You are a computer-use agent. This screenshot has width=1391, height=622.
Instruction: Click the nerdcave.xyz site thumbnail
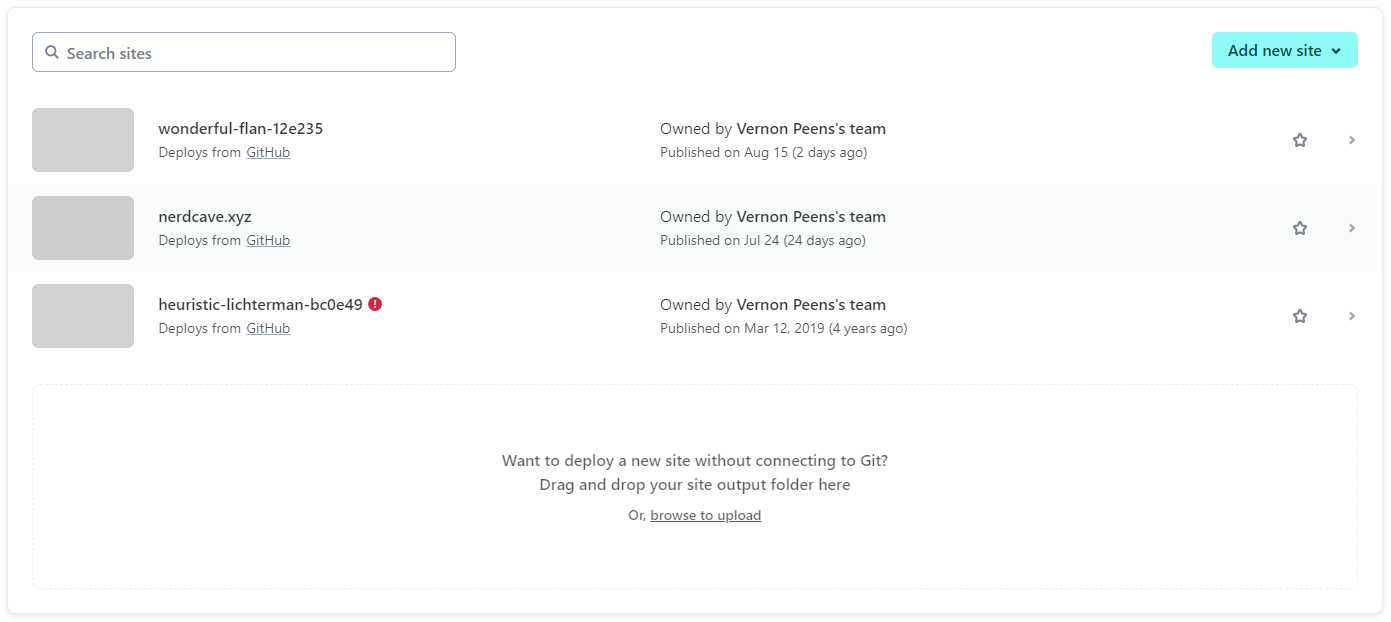(83, 228)
